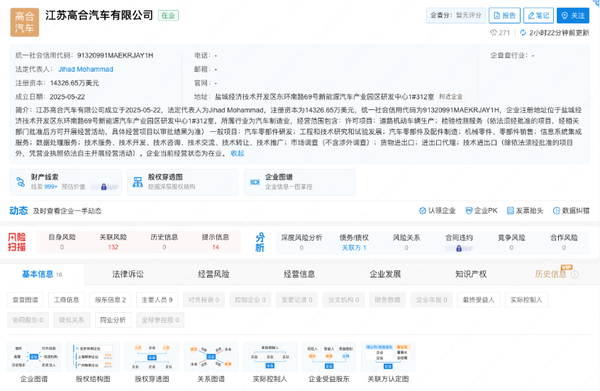The width and height of the screenshot is (600, 391).
Task: Switch to the 企业发展 tab
Action: (385, 274)
